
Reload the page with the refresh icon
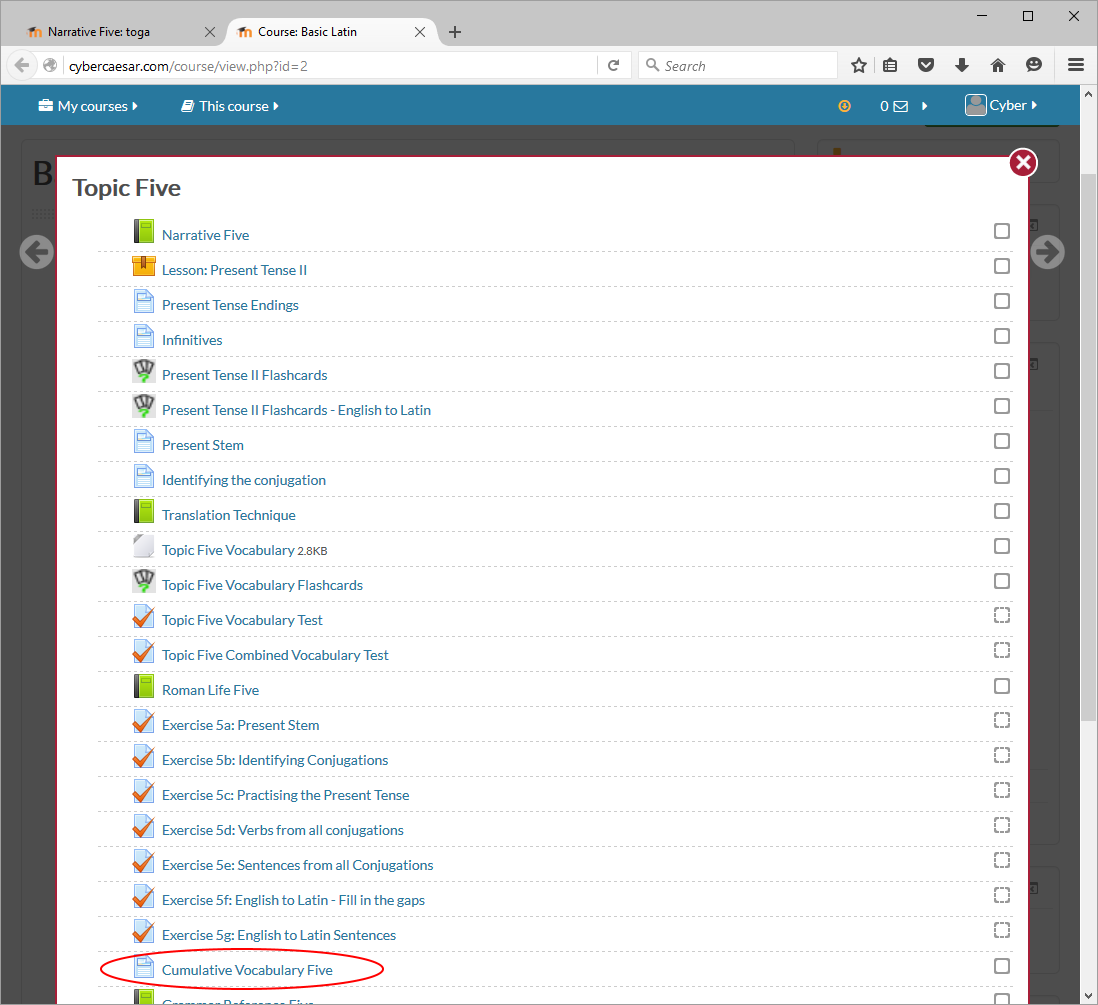(x=613, y=65)
